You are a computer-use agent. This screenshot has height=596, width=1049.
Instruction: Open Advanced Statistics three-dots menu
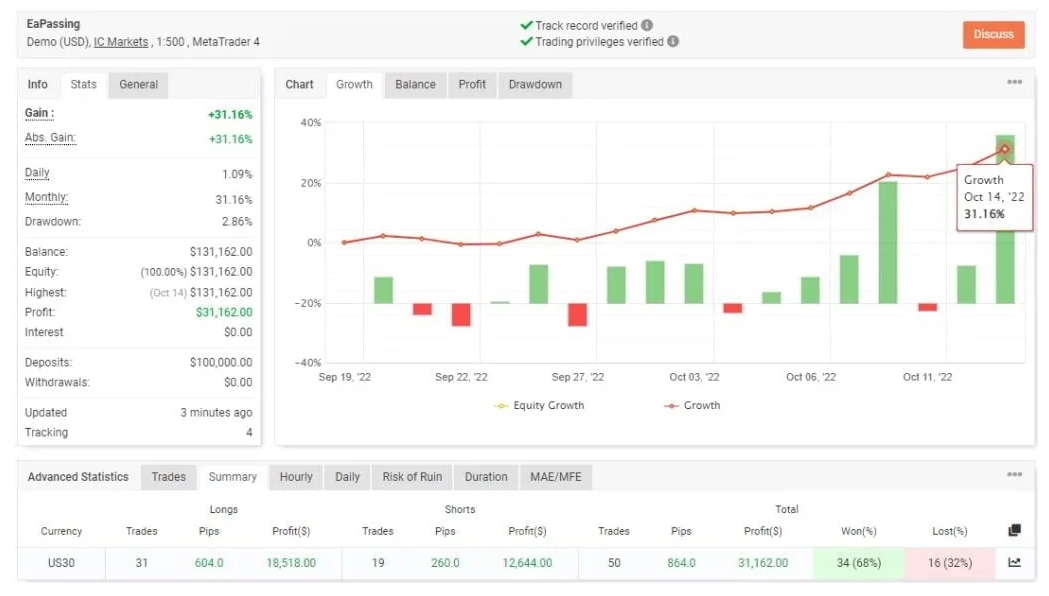[x=1014, y=475]
